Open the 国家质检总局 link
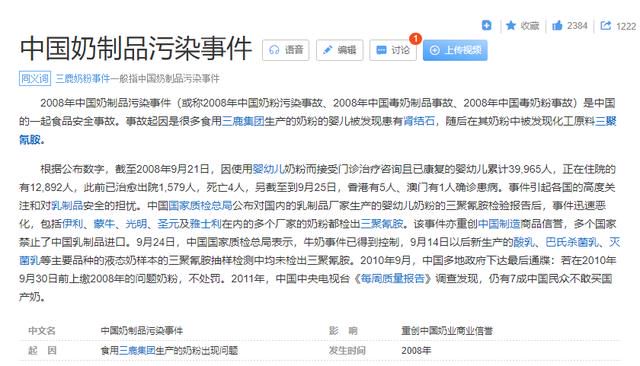Viewport: 640px width, 366px height. coord(200,205)
